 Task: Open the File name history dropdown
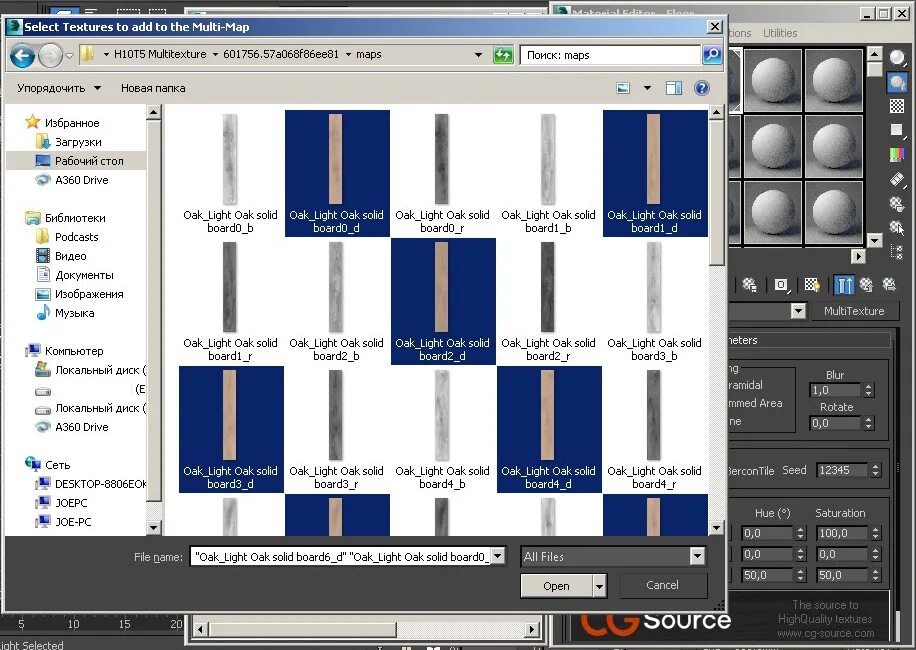point(498,556)
